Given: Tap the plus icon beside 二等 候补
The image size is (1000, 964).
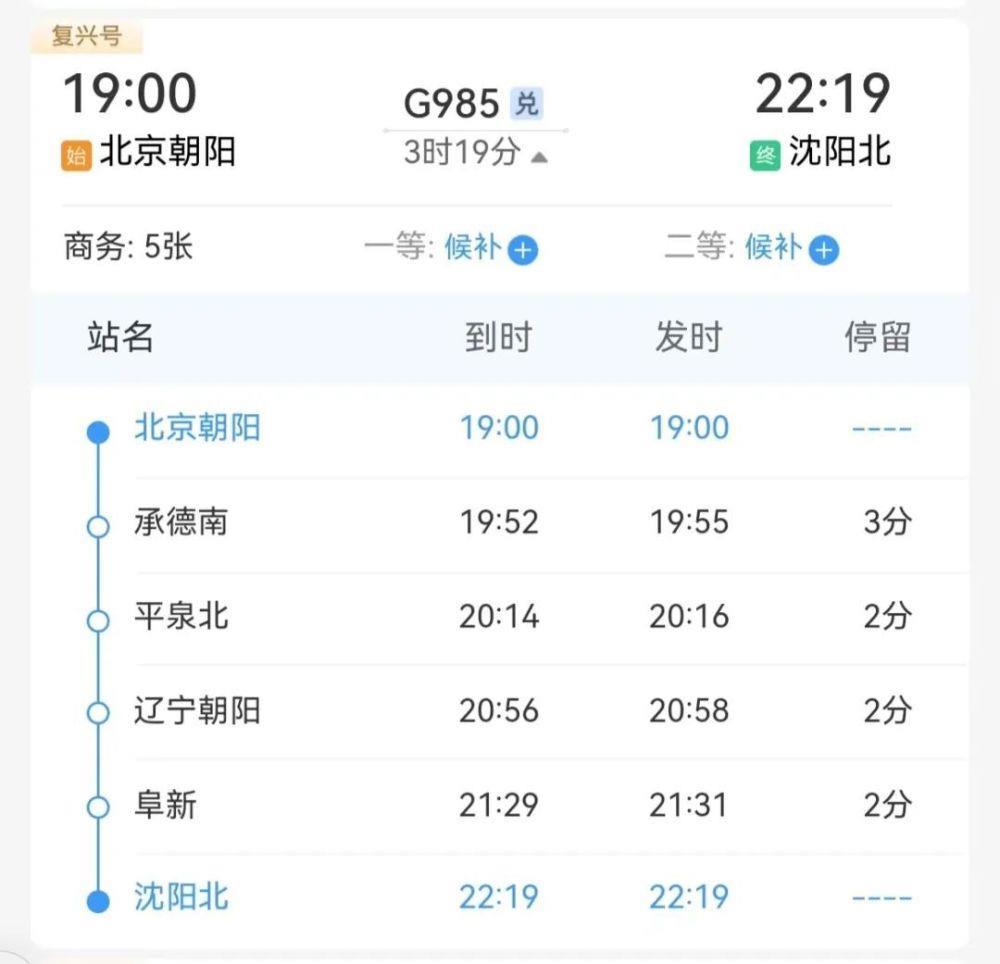Looking at the screenshot, I should click(x=823, y=249).
